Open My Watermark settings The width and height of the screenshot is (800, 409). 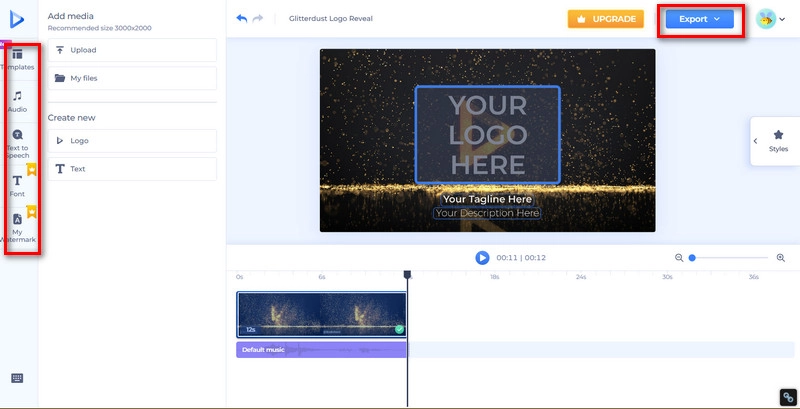coord(17,226)
